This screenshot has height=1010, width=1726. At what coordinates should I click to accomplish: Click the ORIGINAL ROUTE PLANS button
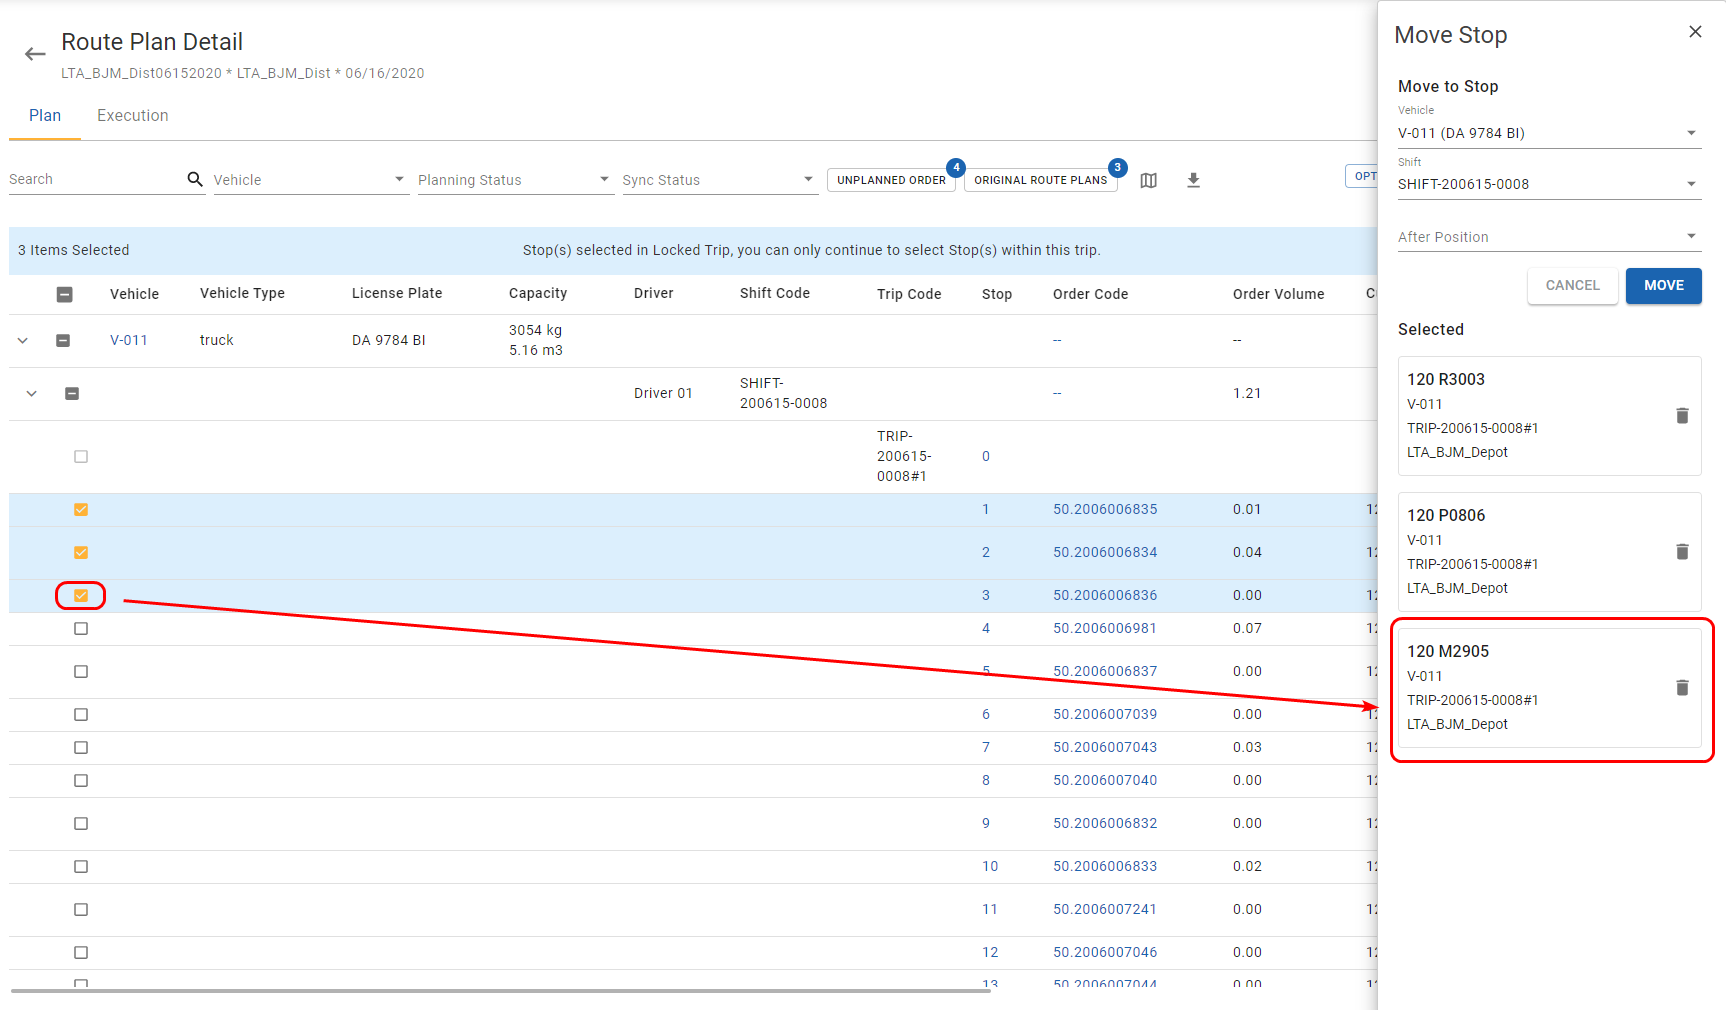tap(1041, 180)
